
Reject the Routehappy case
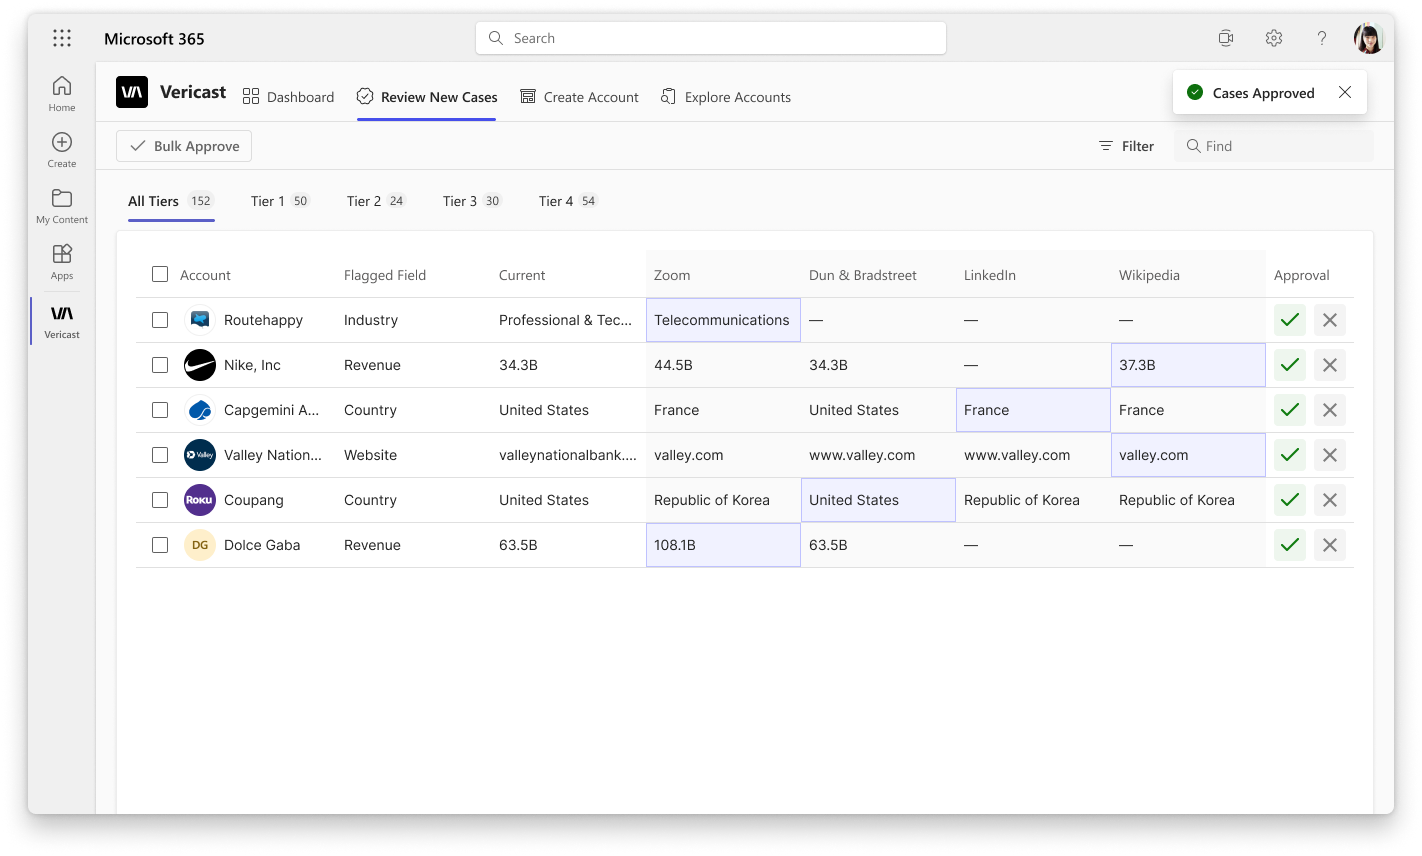[x=1330, y=320]
